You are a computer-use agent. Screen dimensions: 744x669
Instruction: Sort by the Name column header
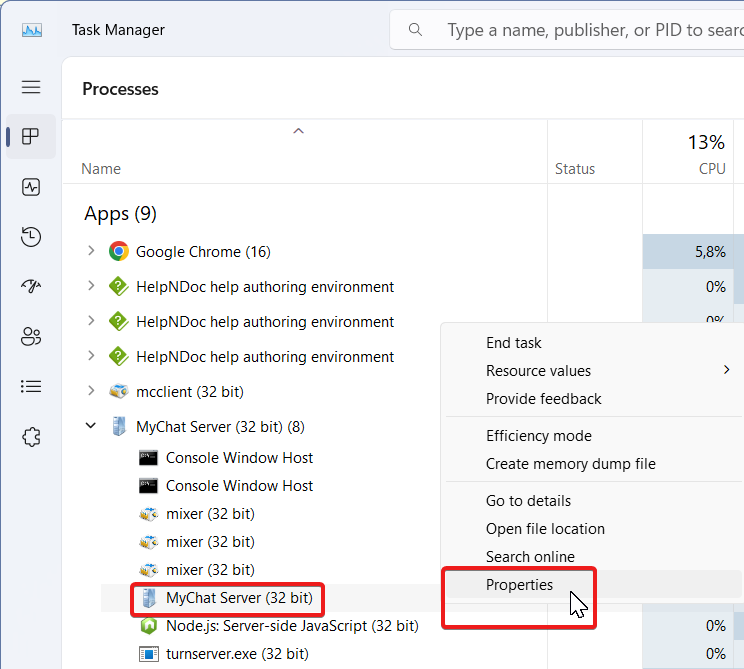tap(101, 168)
